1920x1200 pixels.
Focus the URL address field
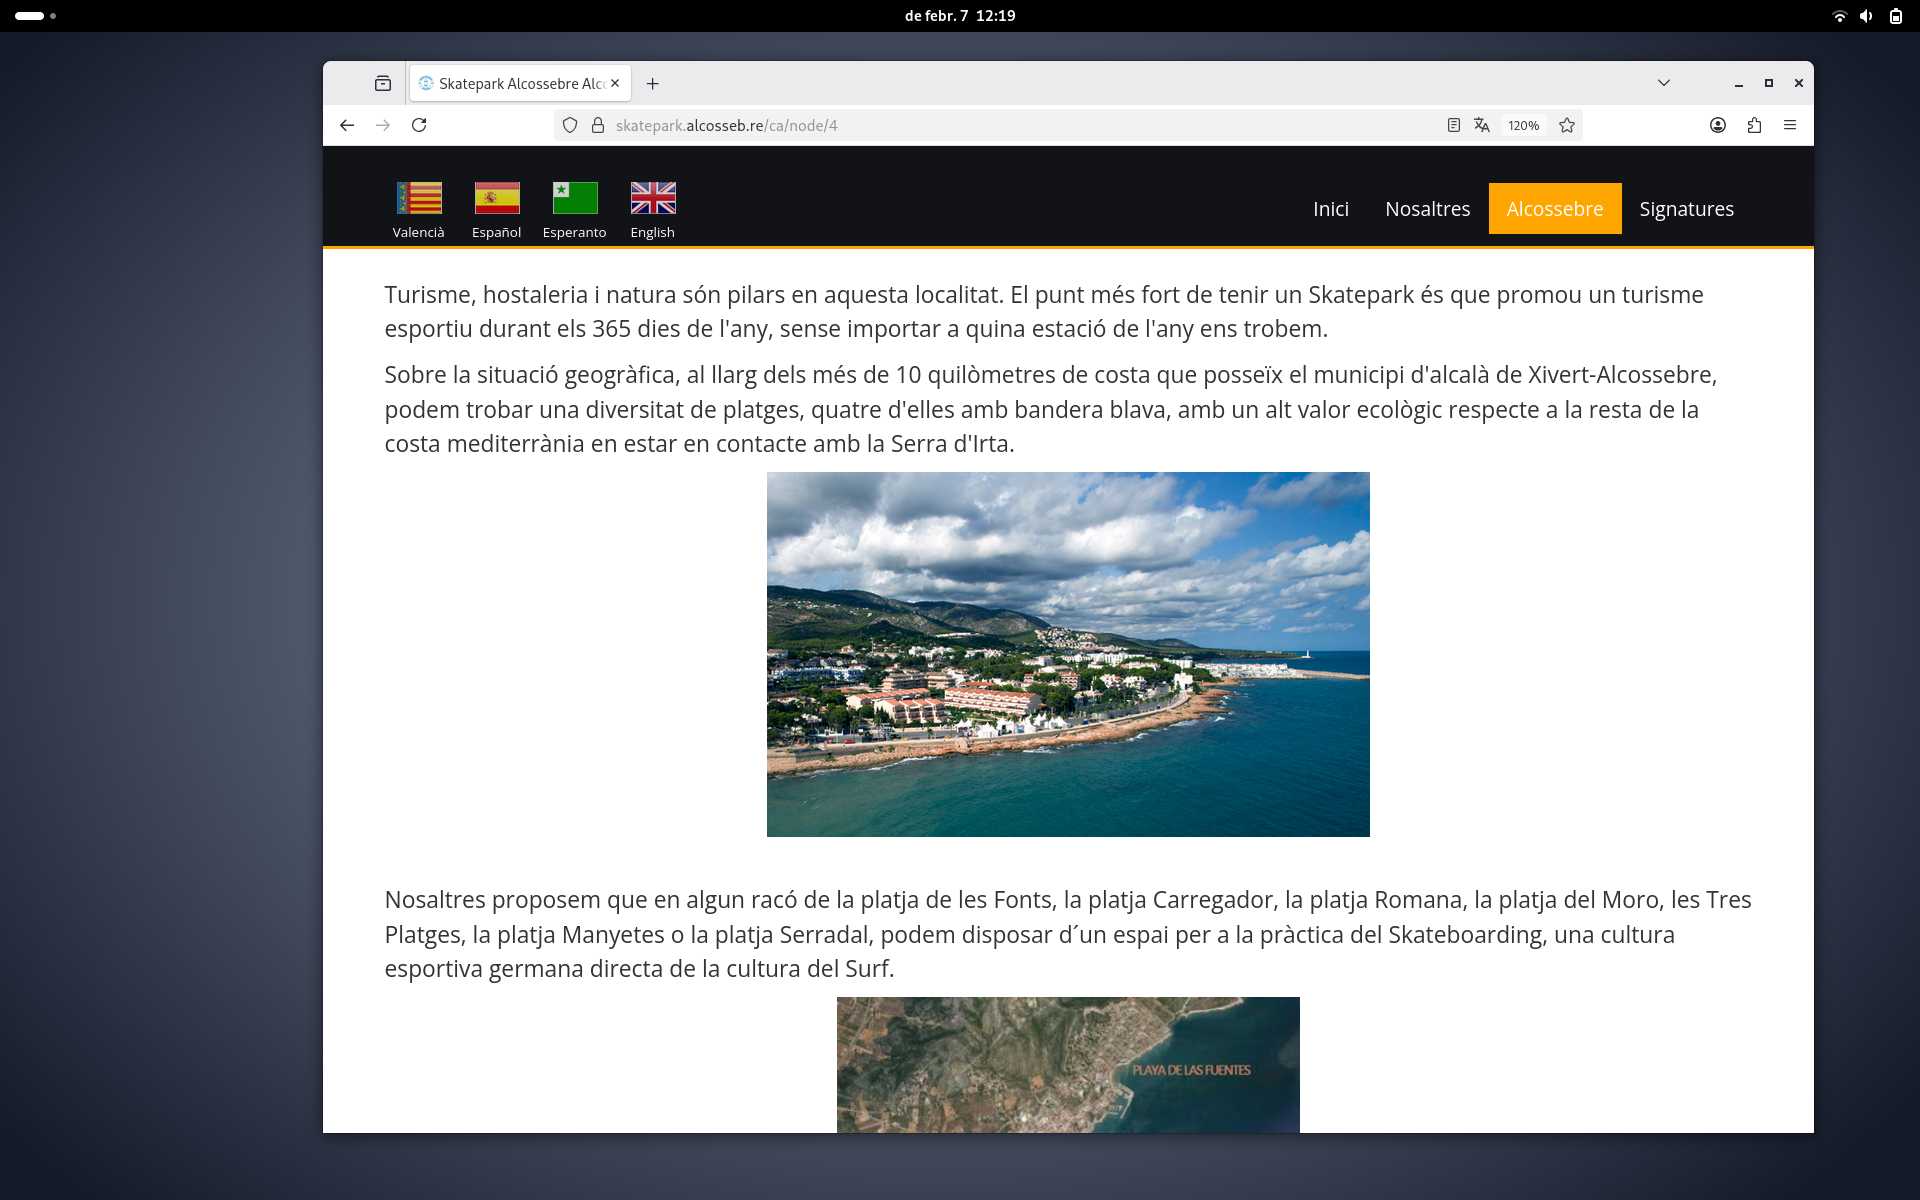click(x=1020, y=125)
